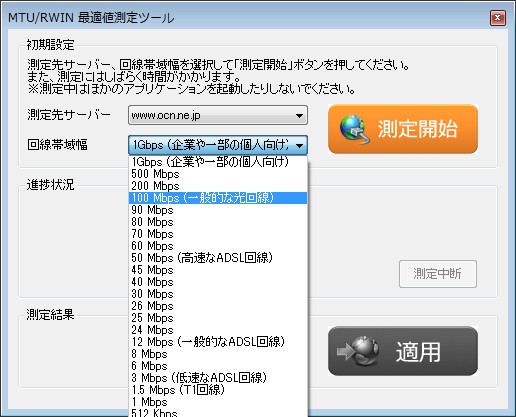Select the 8 Mbps list entry
The height and width of the screenshot is (417, 516).
(x=218, y=354)
